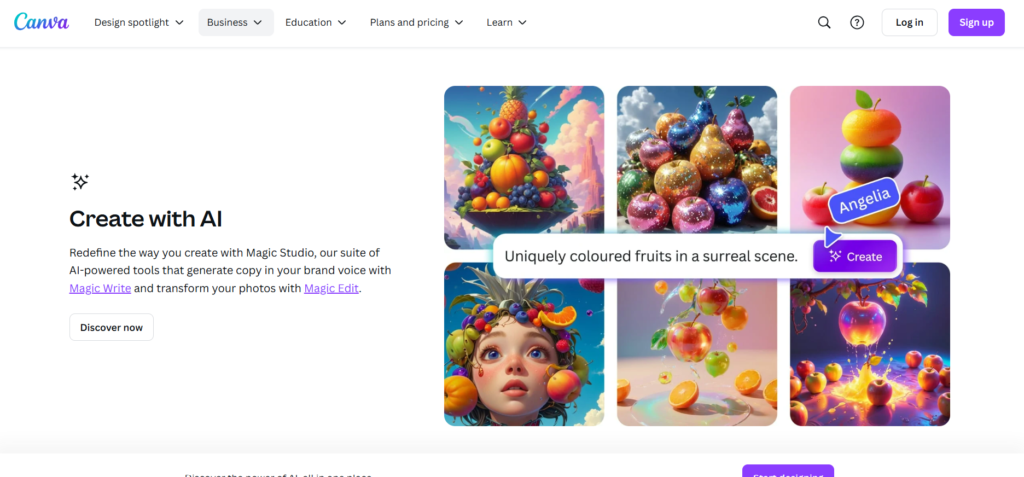The width and height of the screenshot is (1024, 477).
Task: Click the surreal fruits prompt text field
Action: pos(650,256)
